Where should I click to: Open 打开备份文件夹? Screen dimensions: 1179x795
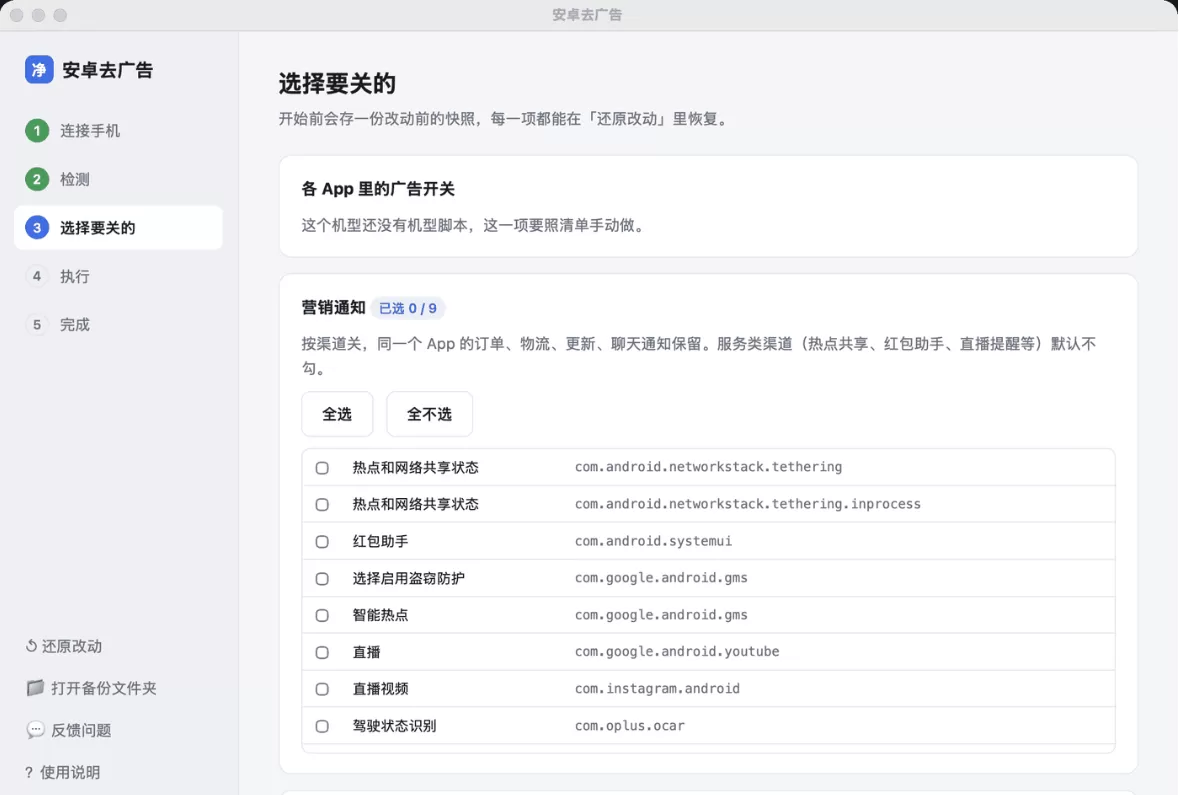click(92, 688)
